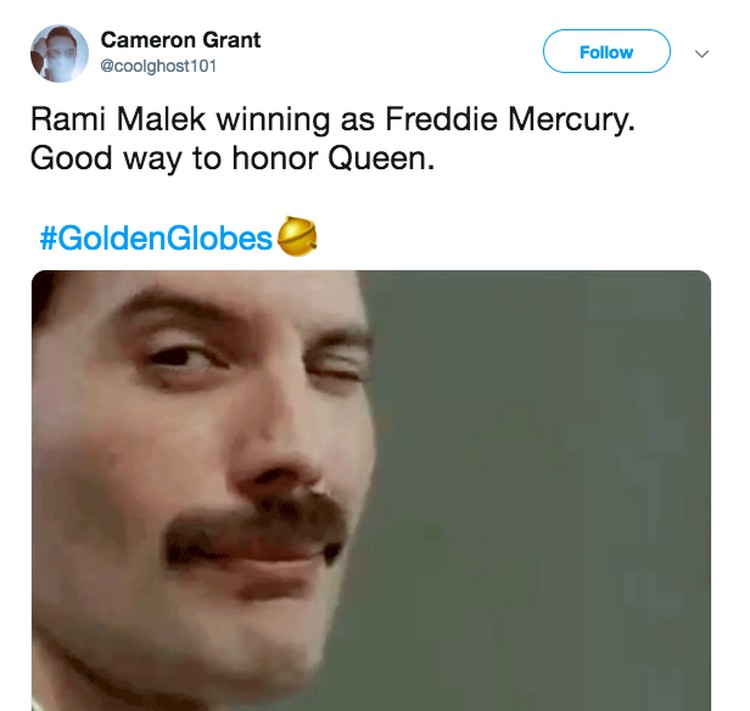Click the word winning in tweet text
The image size is (750, 711).
click(273, 120)
